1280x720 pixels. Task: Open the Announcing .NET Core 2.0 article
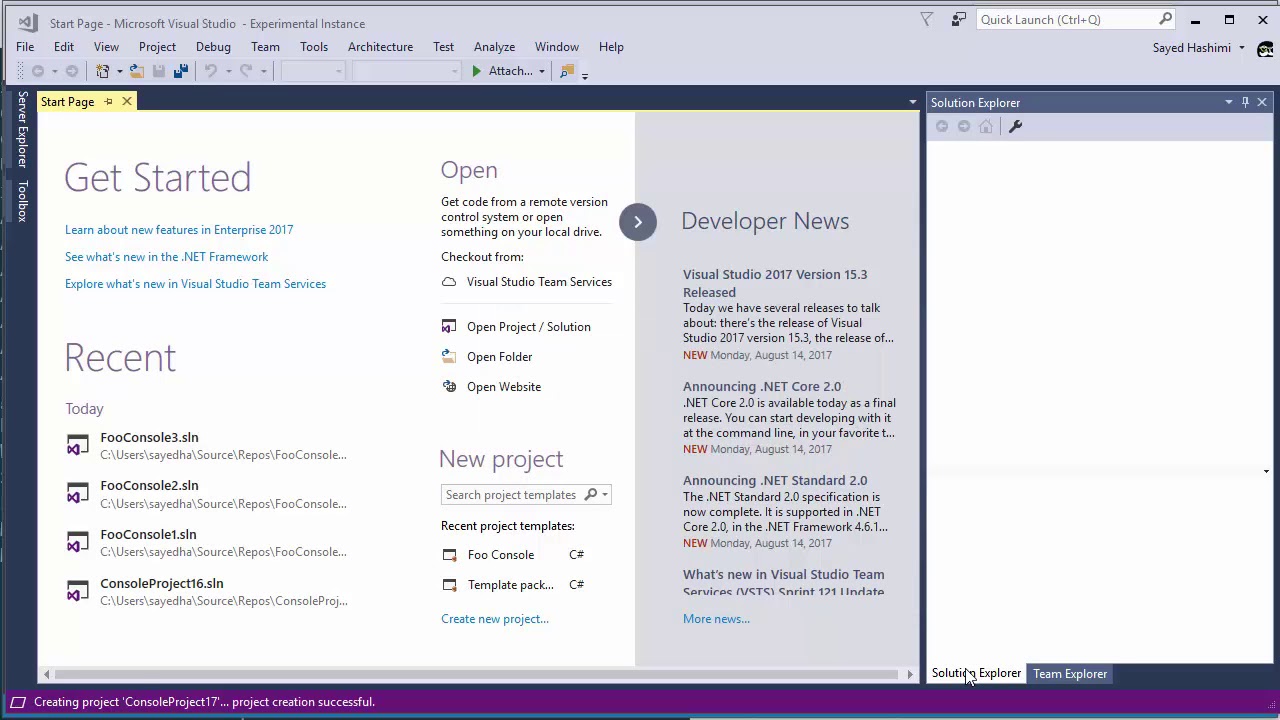(762, 387)
